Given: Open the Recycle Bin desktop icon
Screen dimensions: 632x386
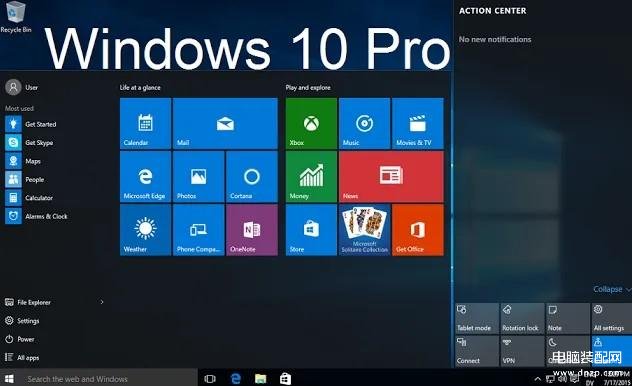Looking at the screenshot, I should coord(16,17).
